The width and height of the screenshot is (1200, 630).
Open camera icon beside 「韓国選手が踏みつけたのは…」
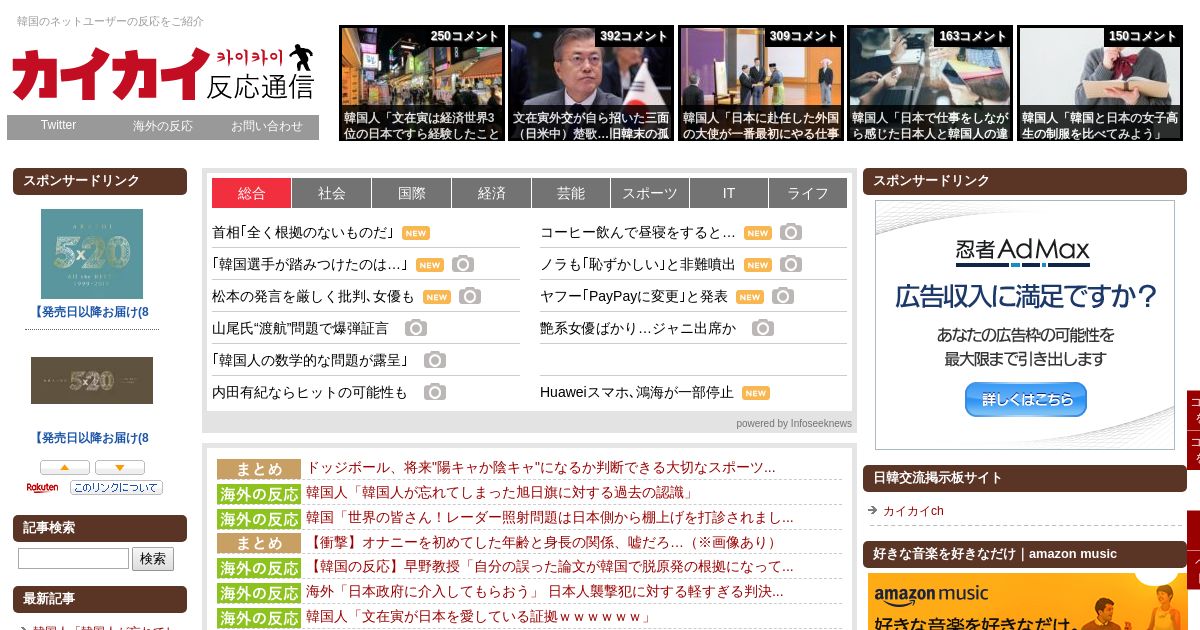(x=462, y=264)
